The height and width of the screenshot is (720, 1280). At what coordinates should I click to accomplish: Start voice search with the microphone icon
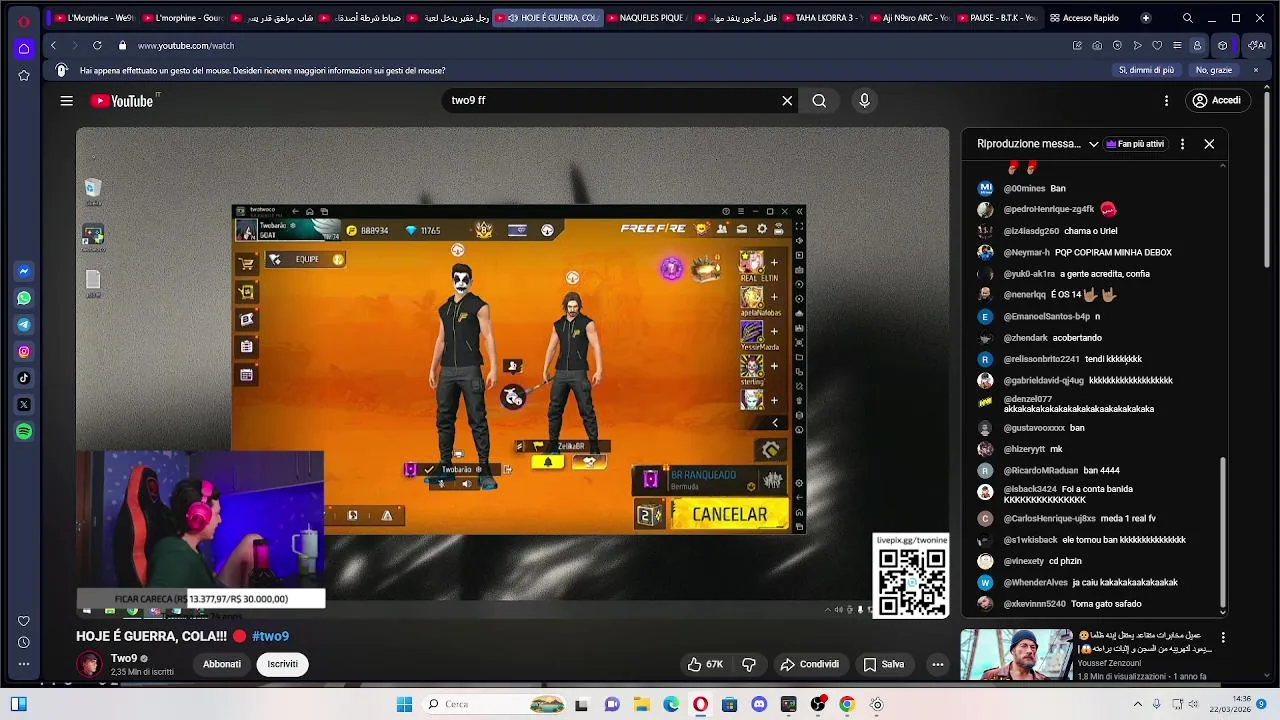(864, 100)
